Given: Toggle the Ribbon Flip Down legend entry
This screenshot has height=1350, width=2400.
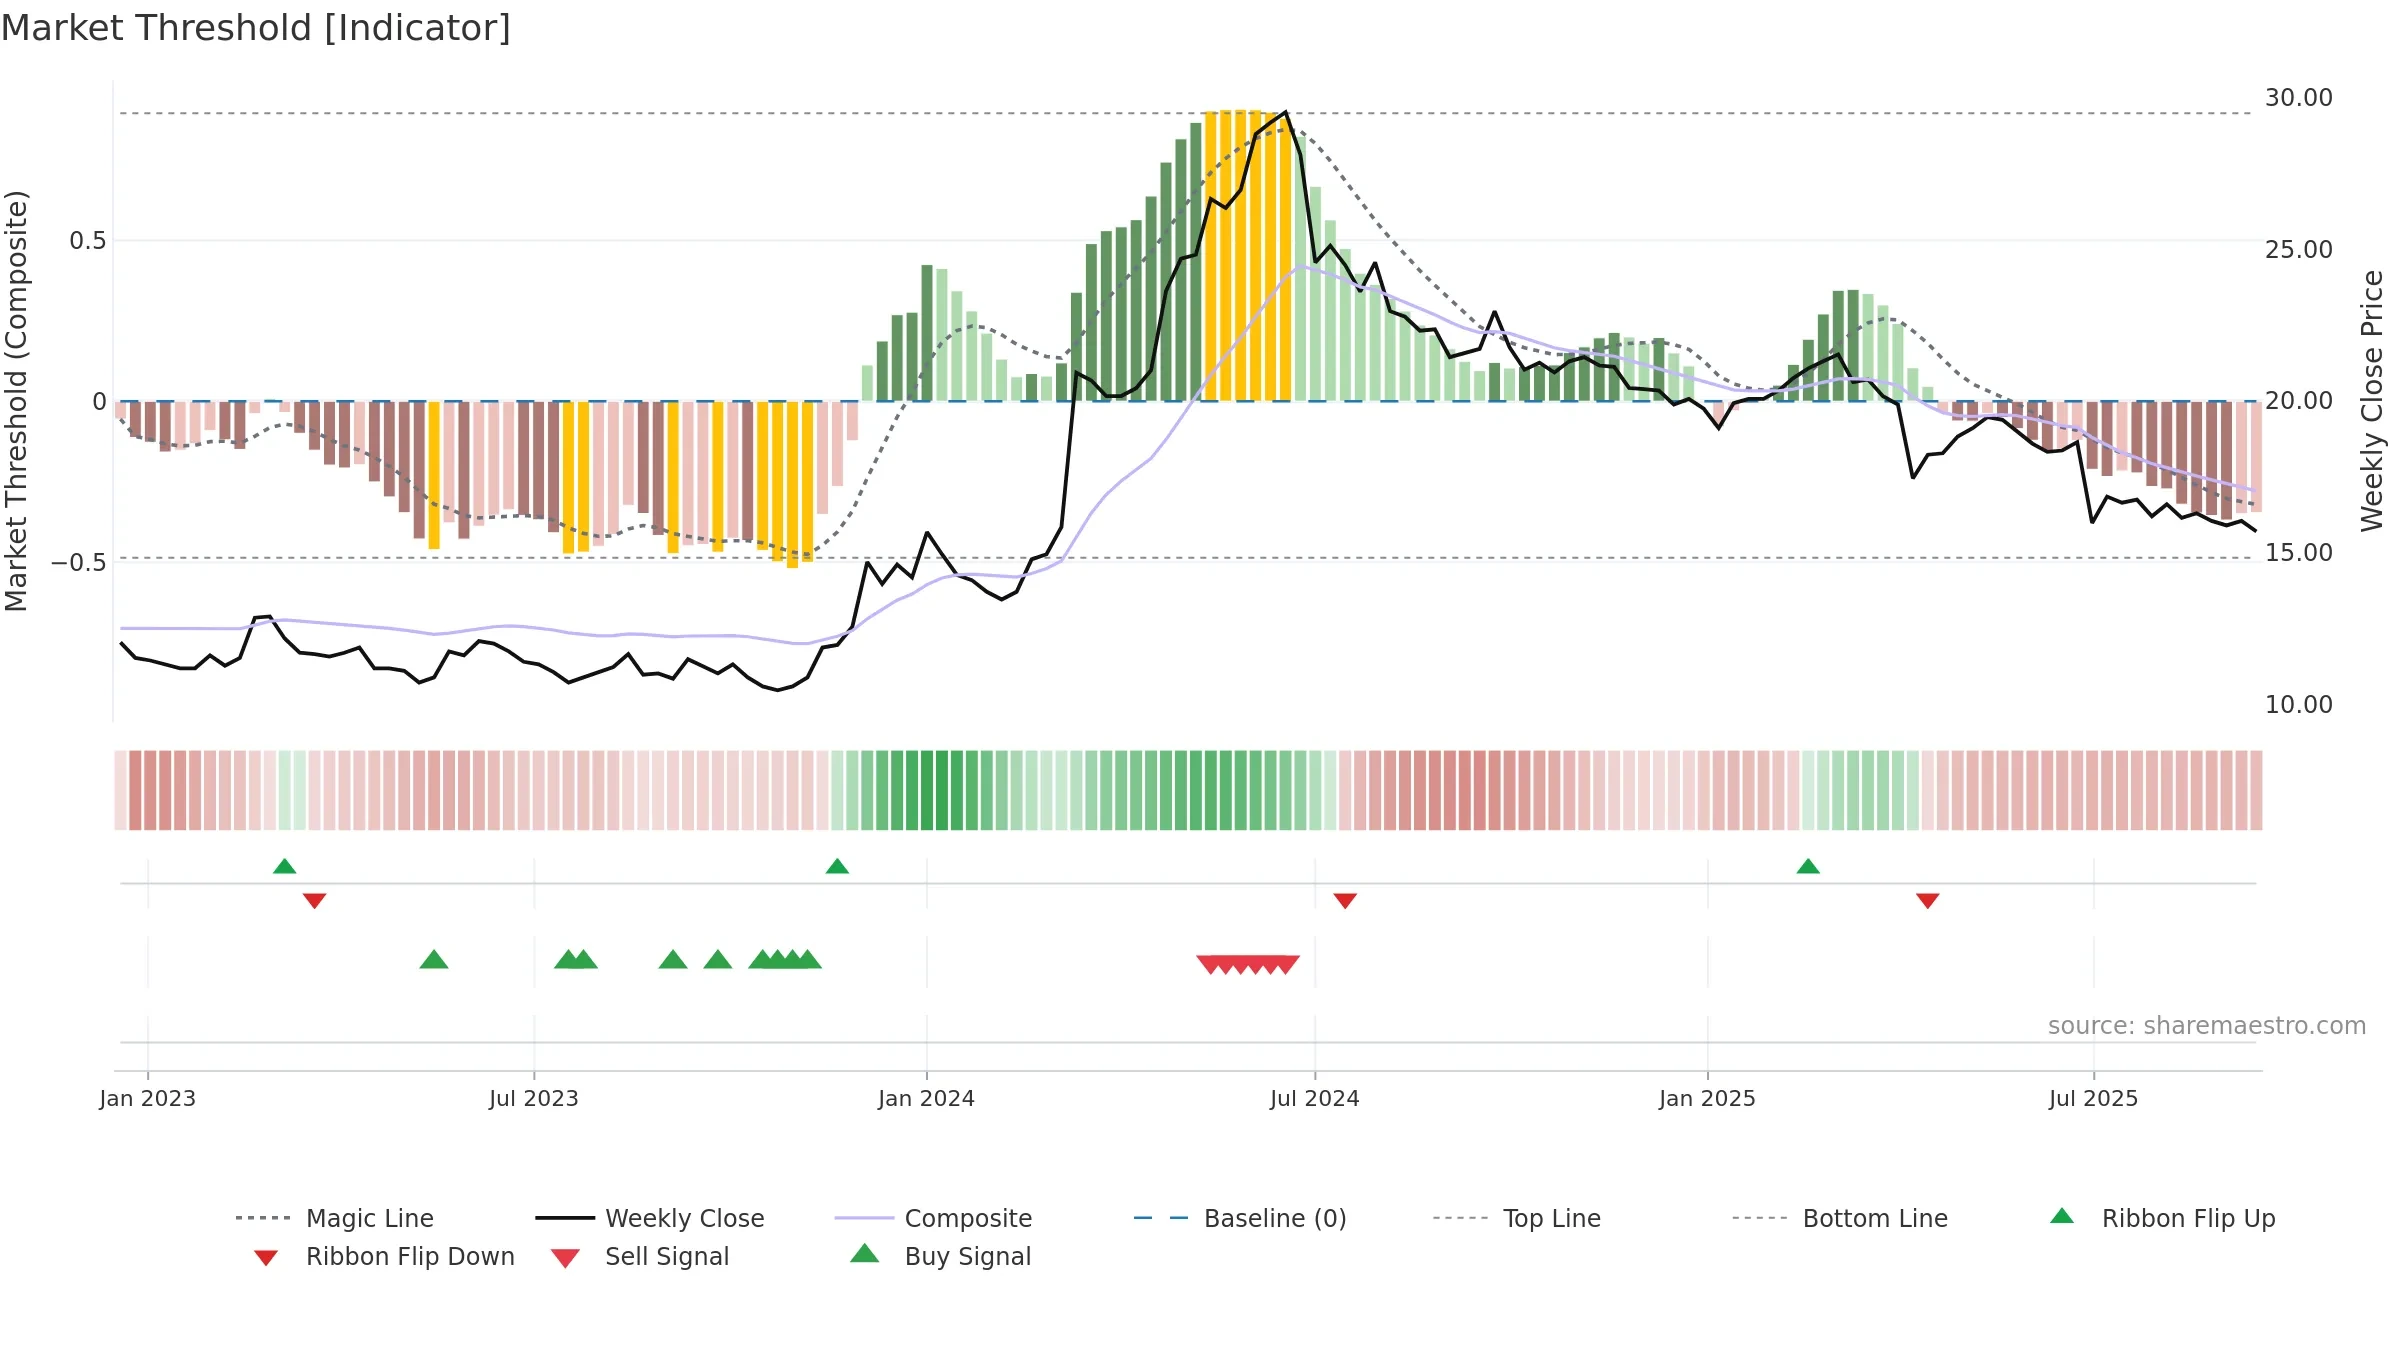Looking at the screenshot, I should point(383,1256).
